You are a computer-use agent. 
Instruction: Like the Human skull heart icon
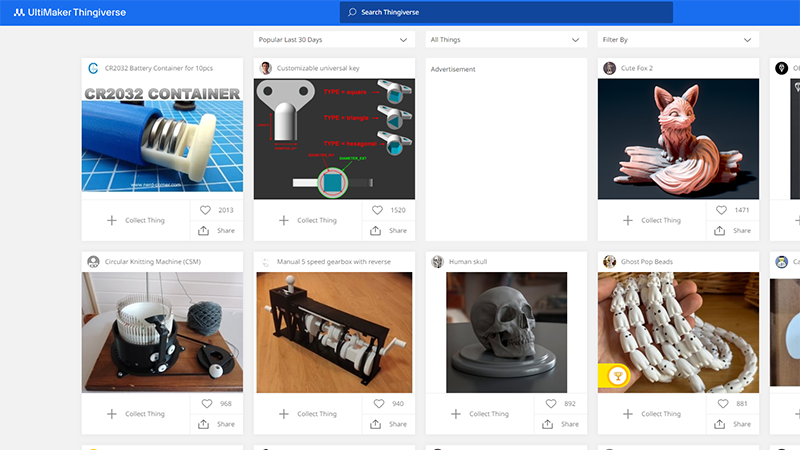(551, 403)
